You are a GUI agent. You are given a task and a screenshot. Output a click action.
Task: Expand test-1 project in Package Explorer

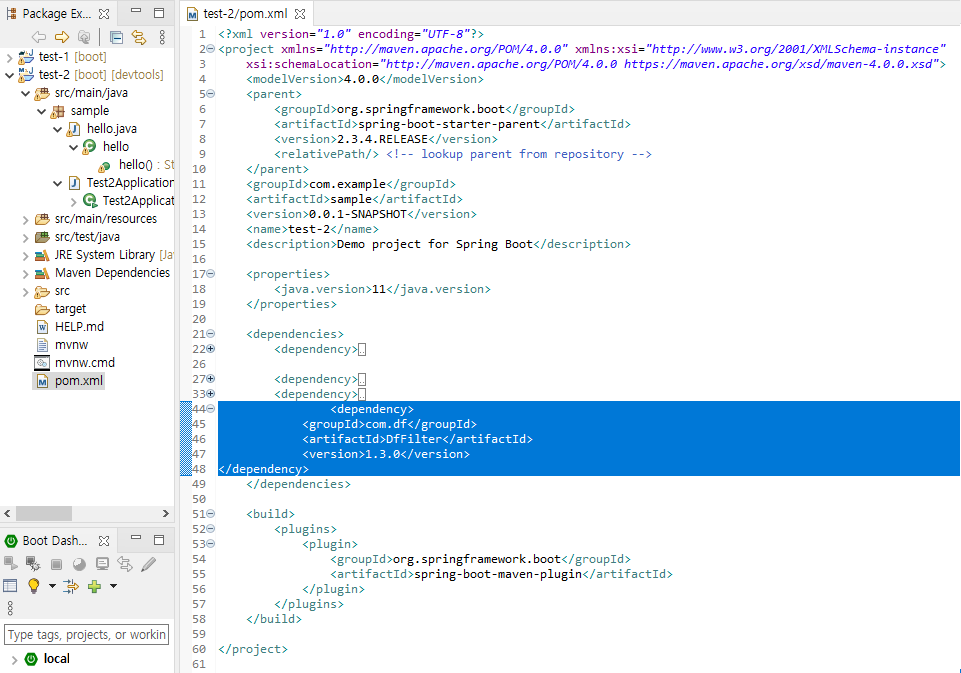[9, 57]
